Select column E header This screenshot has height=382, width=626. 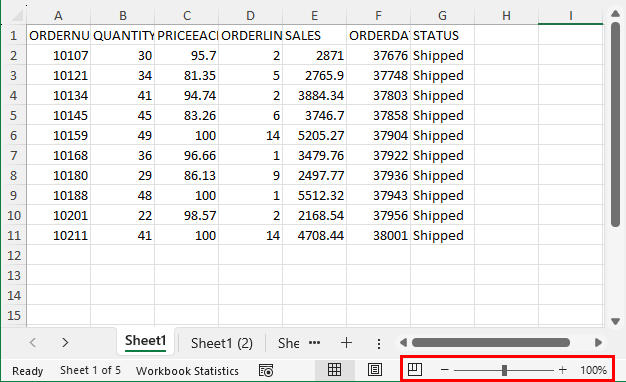tap(314, 16)
